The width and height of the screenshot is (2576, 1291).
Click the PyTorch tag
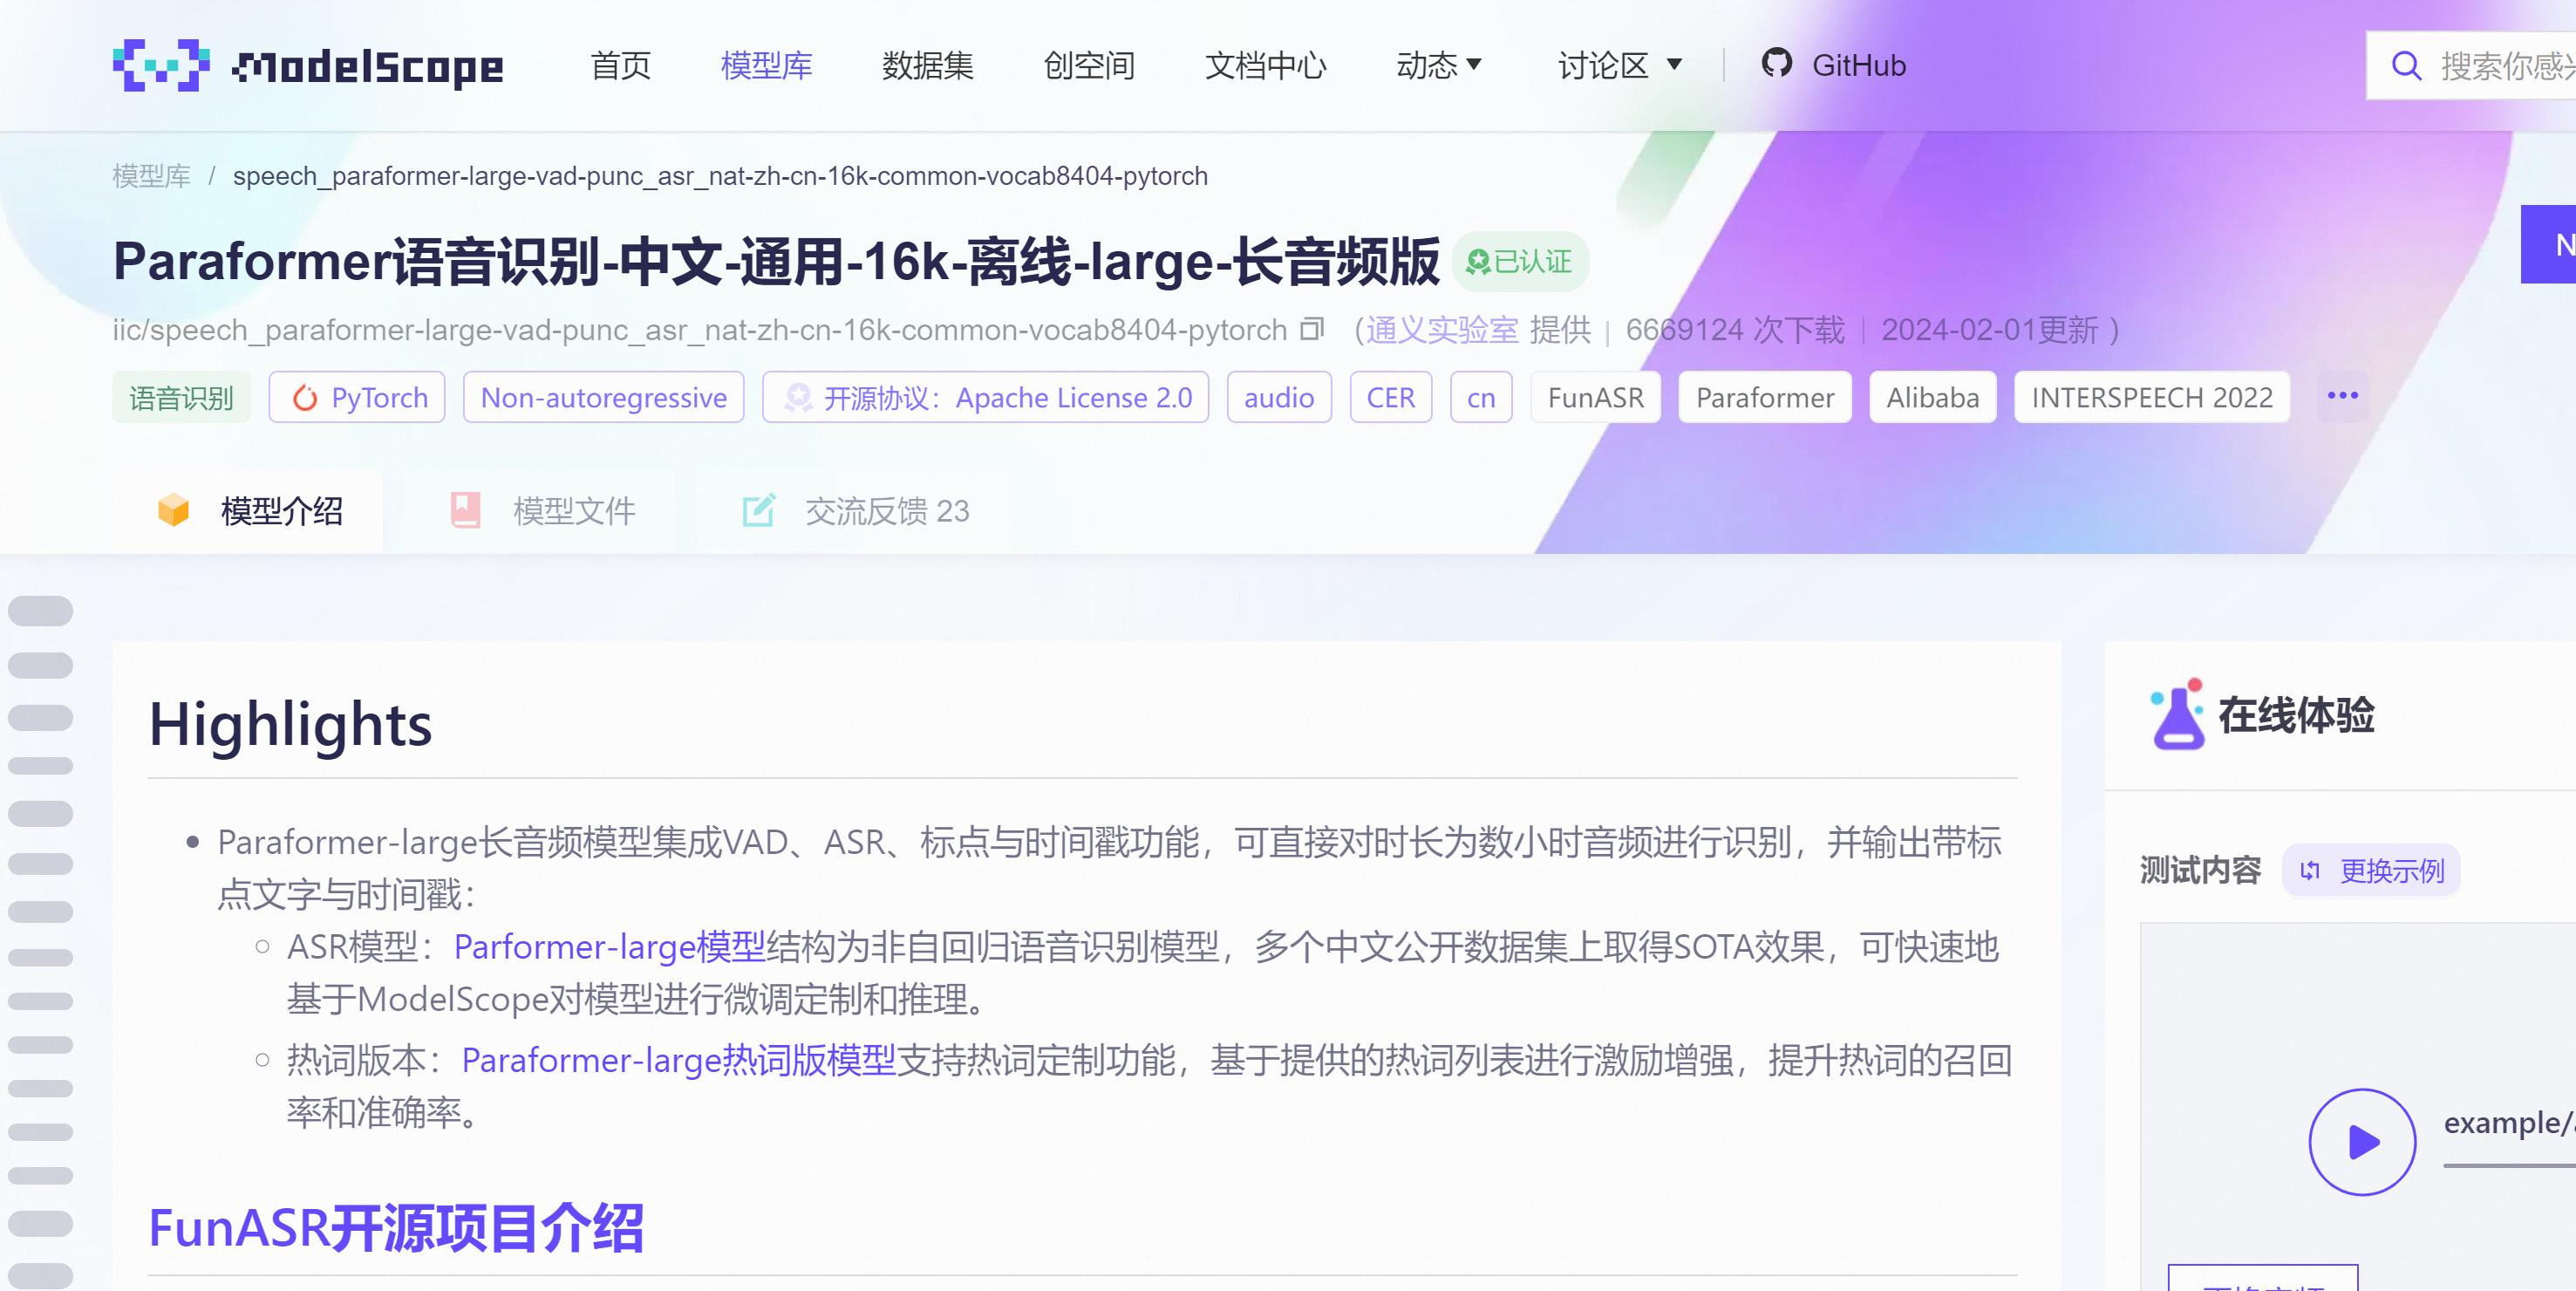coord(357,398)
